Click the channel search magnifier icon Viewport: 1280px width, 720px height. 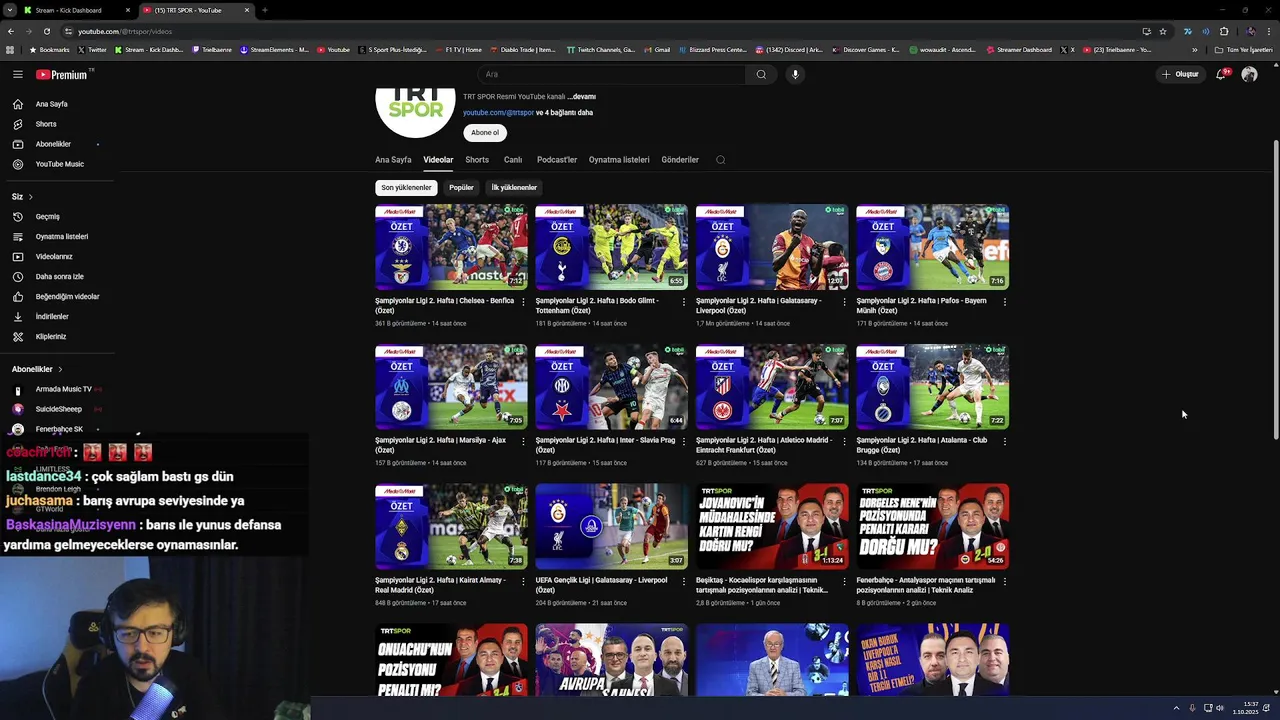point(720,160)
